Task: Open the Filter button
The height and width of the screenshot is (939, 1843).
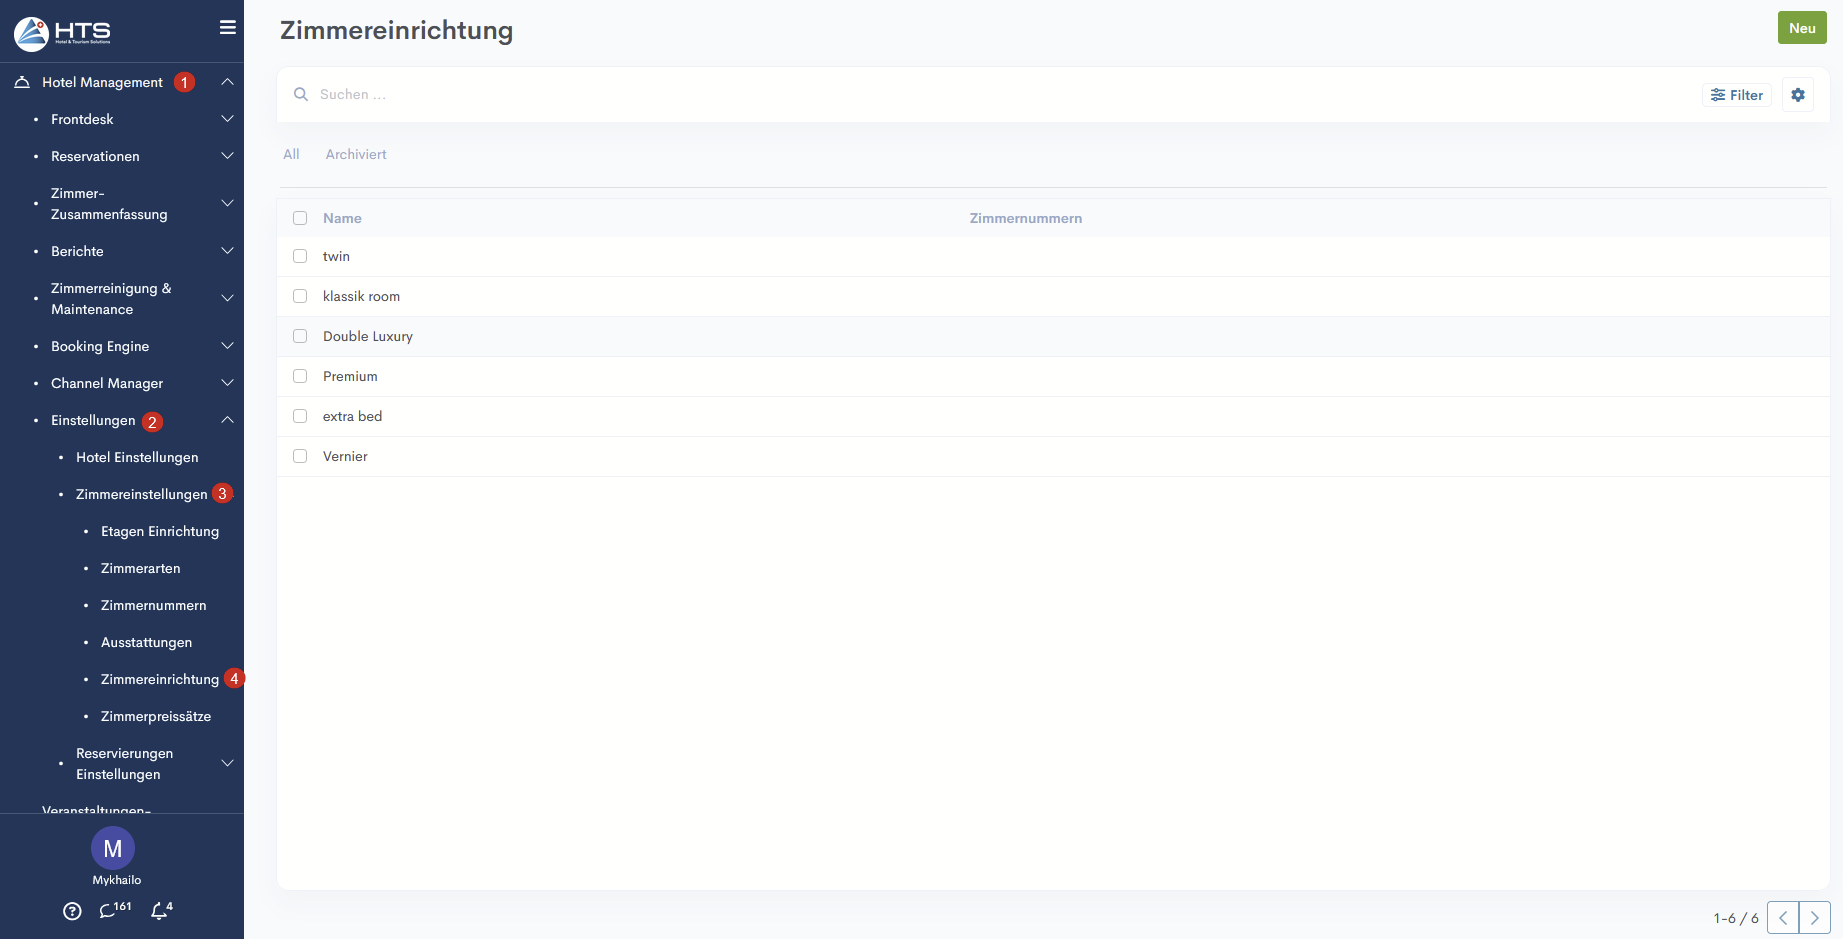Action: (1736, 95)
